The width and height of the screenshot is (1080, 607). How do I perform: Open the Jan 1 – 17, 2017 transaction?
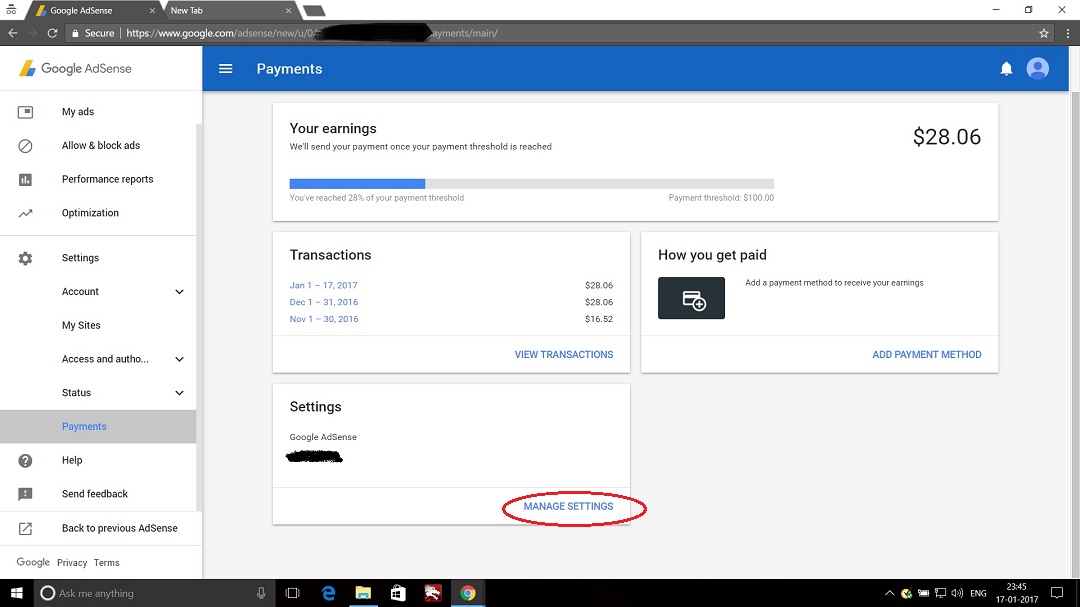323,285
